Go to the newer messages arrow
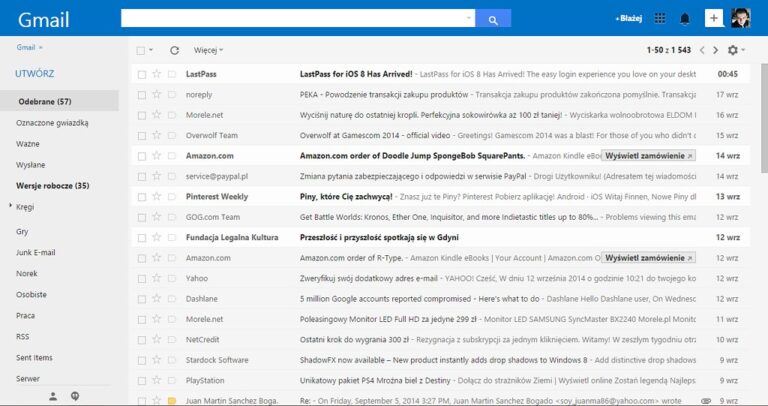This screenshot has width=768, height=406. click(702, 50)
